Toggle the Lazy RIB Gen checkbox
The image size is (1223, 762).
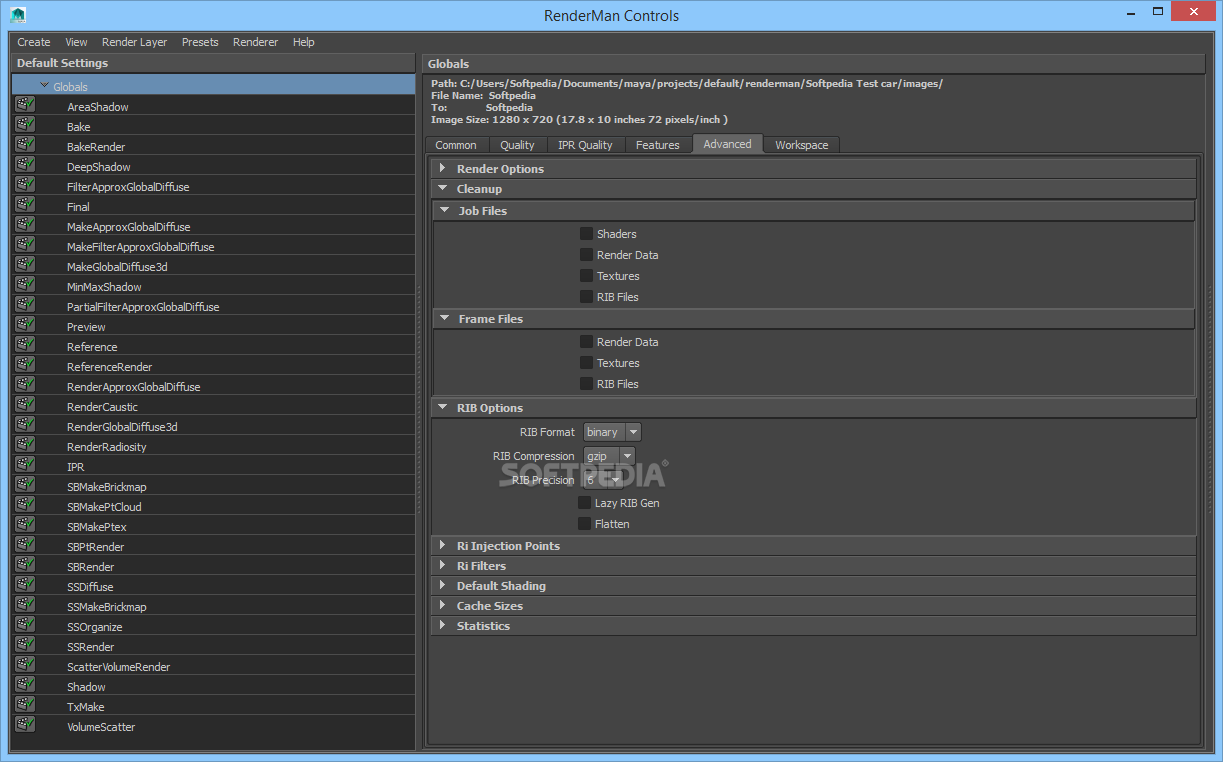[585, 502]
